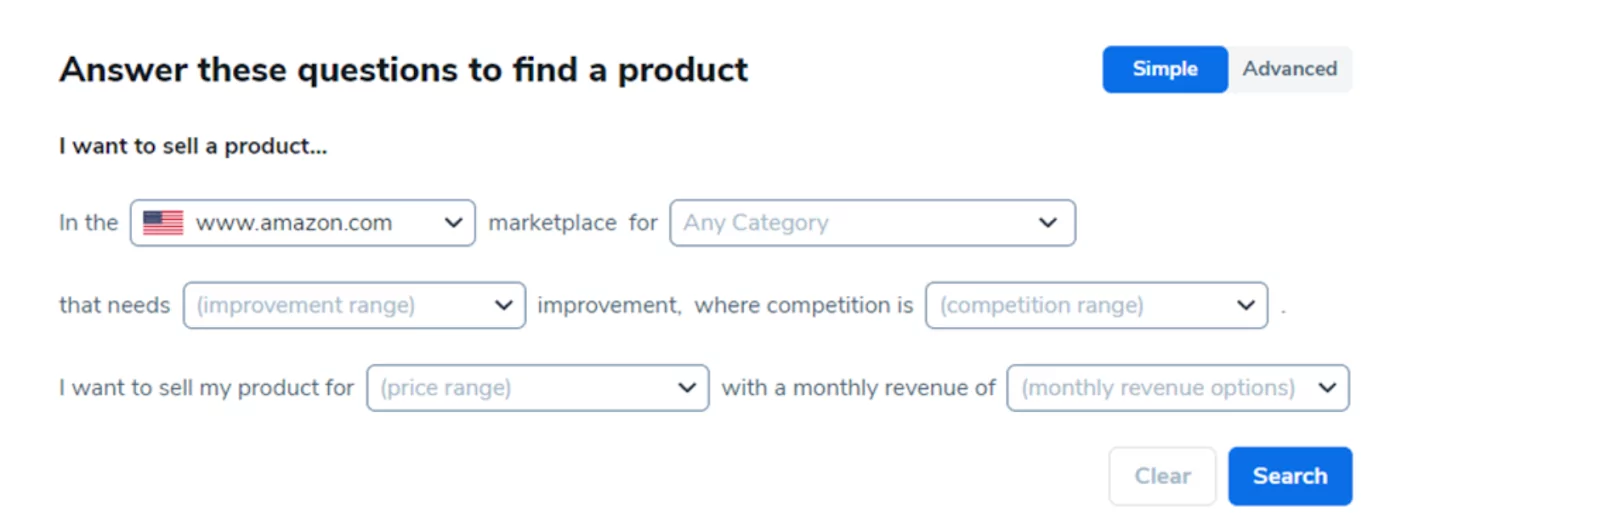Switch to Simple search mode
This screenshot has width=1600, height=525.
coord(1165,69)
